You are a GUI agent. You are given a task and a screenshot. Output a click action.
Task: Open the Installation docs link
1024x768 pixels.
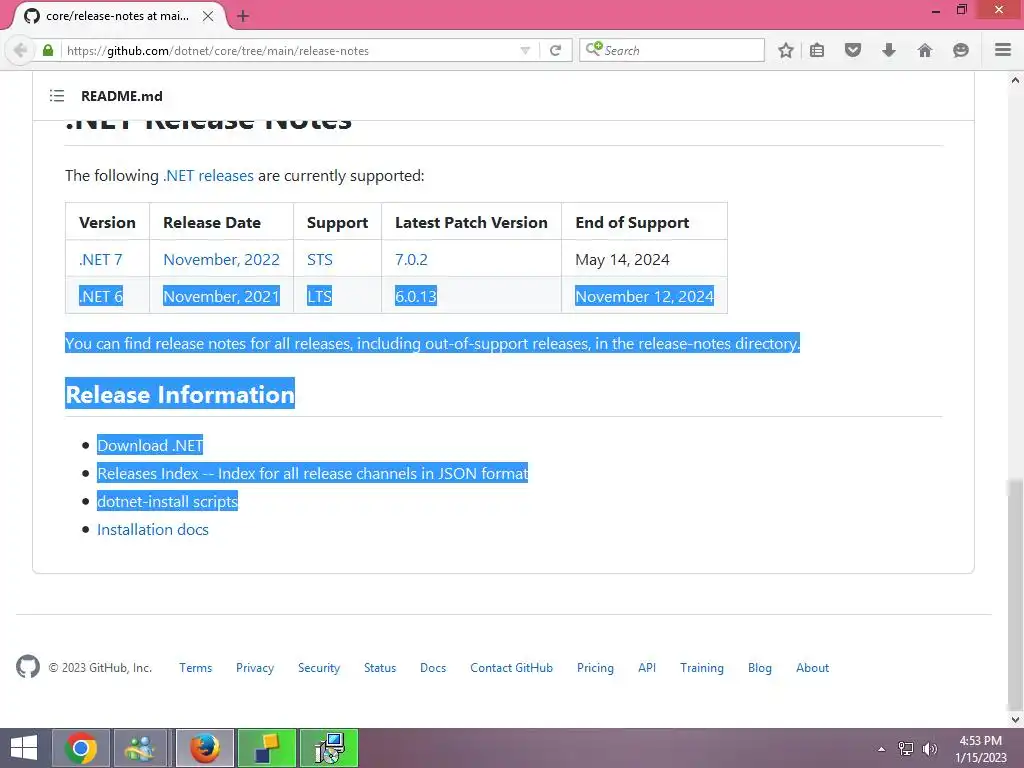[x=153, y=530]
